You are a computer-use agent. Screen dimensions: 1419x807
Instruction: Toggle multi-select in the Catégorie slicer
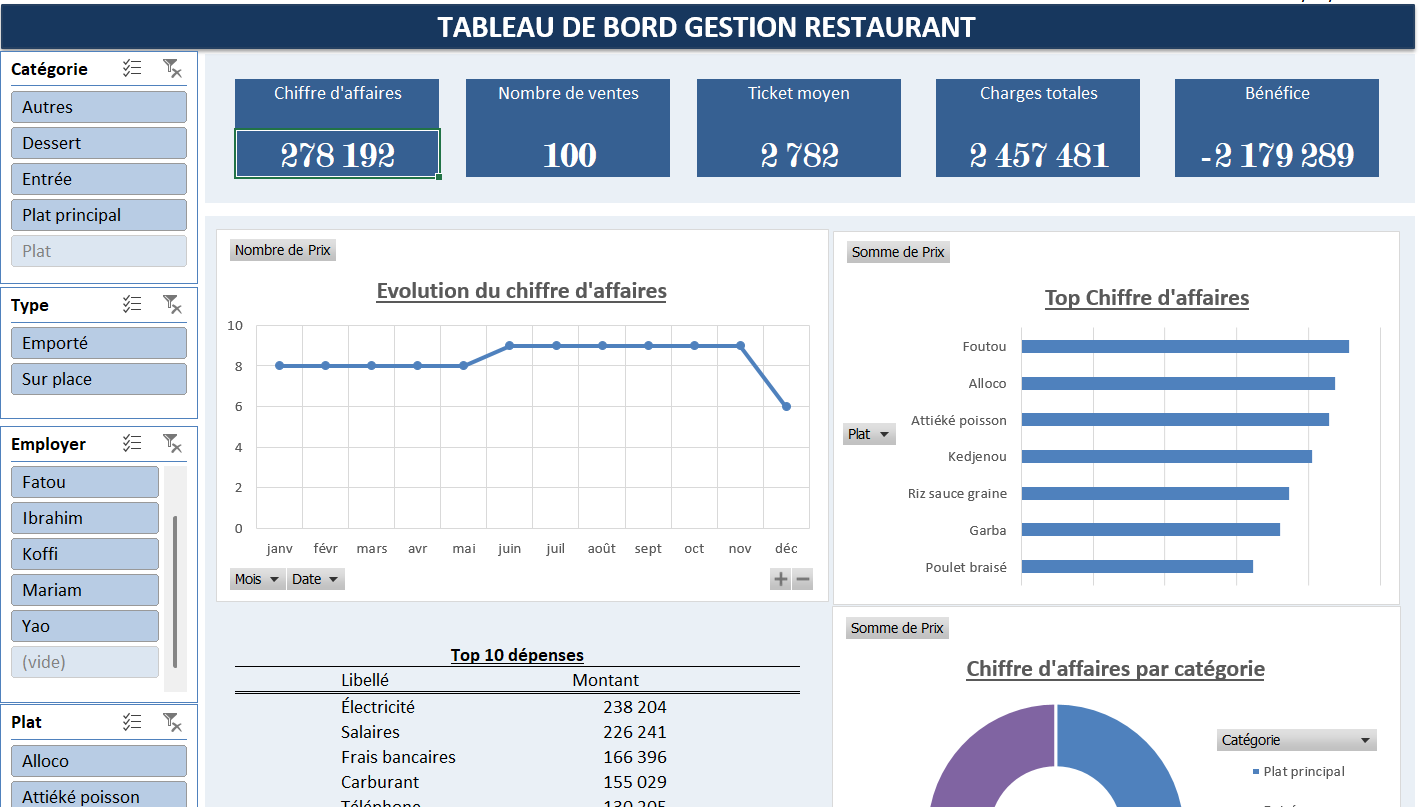coord(133,68)
